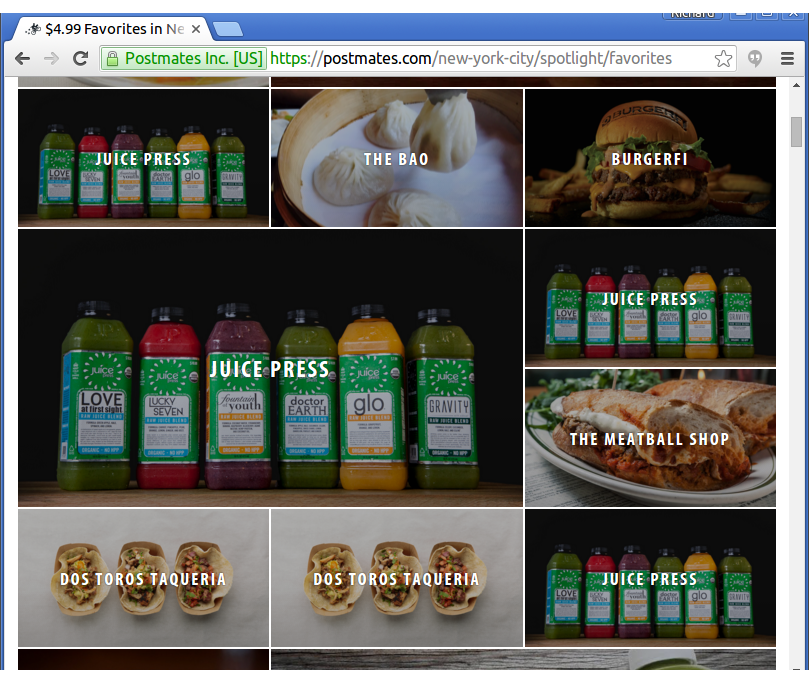
Task: Open The Meatball Shop tile
Action: click(650, 438)
